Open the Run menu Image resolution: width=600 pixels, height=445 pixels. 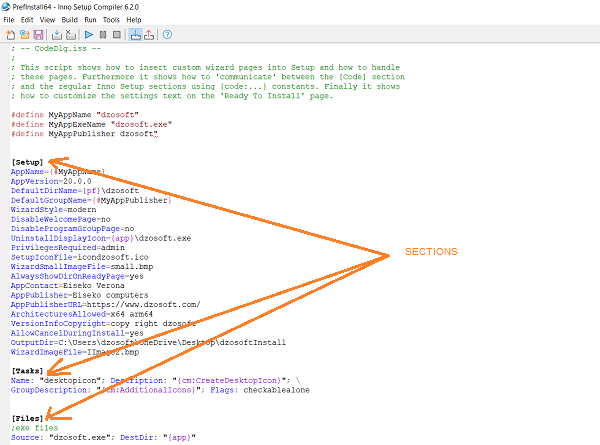coord(90,20)
